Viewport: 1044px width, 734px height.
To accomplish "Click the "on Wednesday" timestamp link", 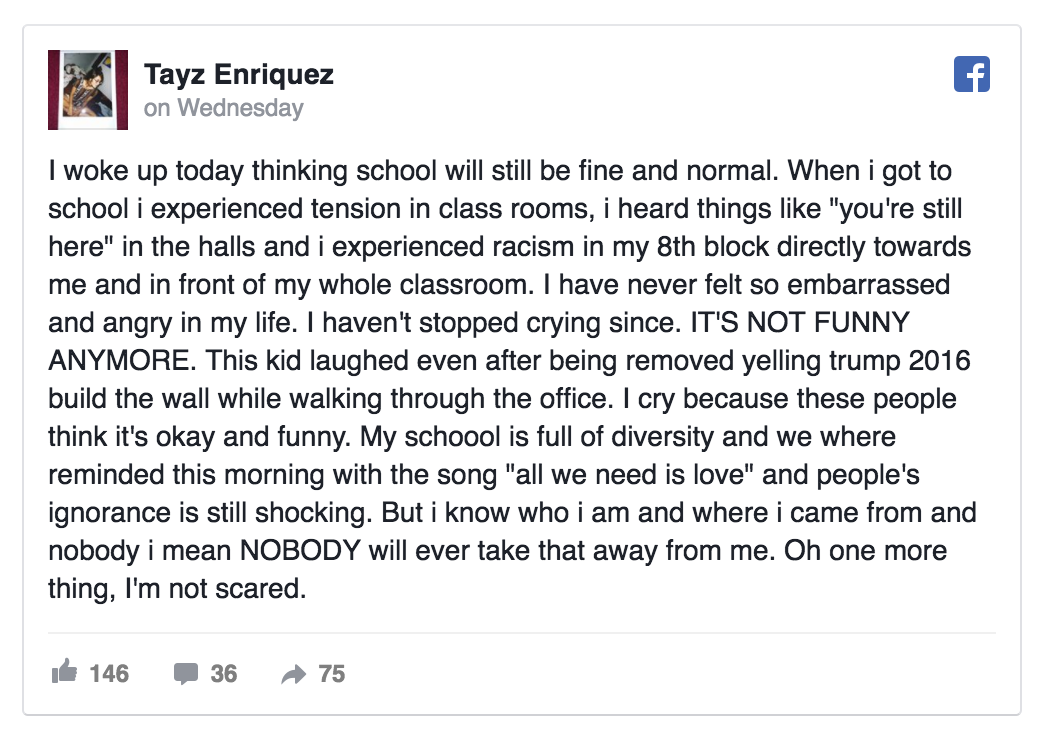I will pyautogui.click(x=223, y=108).
